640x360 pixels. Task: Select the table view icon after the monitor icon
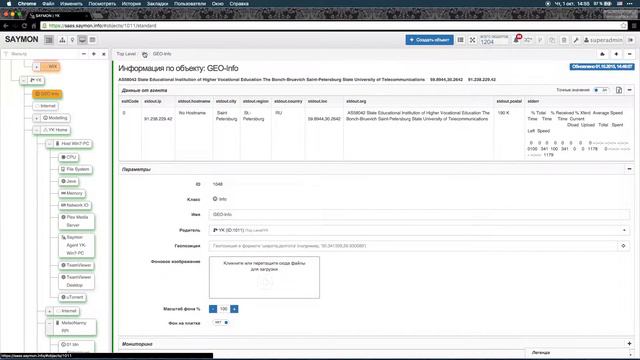[93, 40]
